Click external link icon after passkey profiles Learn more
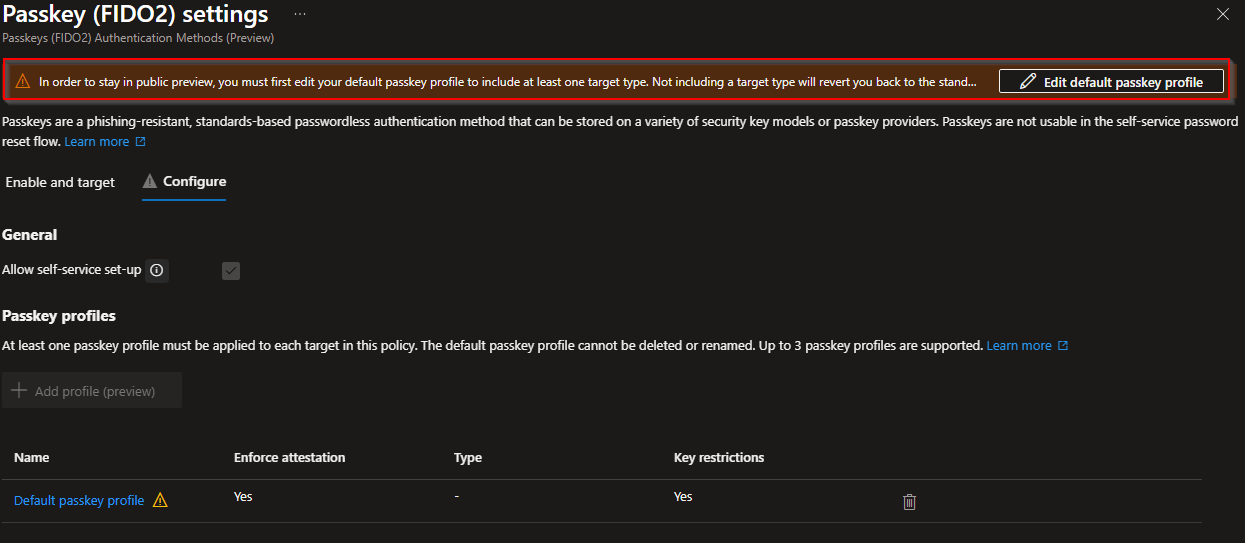This screenshot has height=543, width=1245. (1063, 346)
